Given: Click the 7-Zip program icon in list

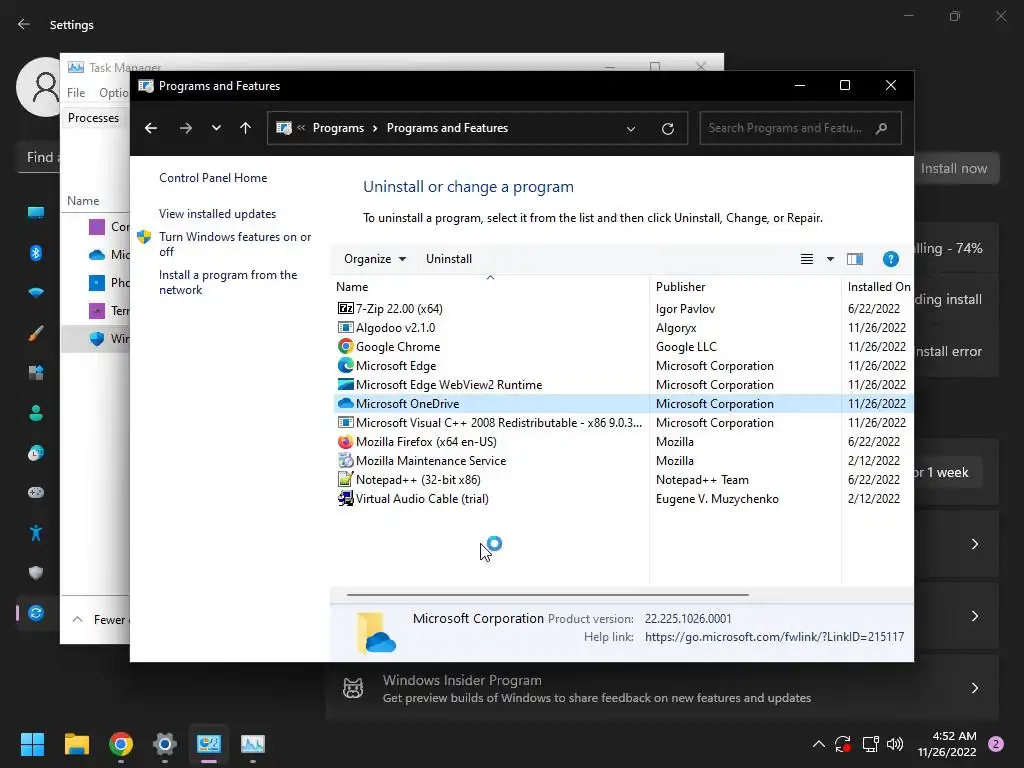Looking at the screenshot, I should (x=345, y=308).
